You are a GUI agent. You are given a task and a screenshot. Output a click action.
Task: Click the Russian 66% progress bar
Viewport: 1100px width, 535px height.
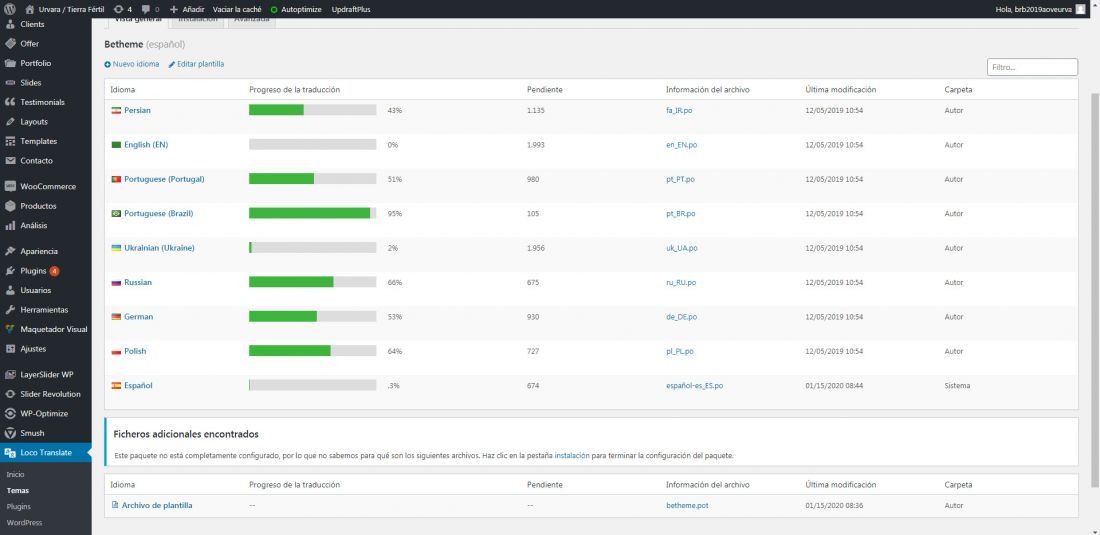(x=312, y=282)
